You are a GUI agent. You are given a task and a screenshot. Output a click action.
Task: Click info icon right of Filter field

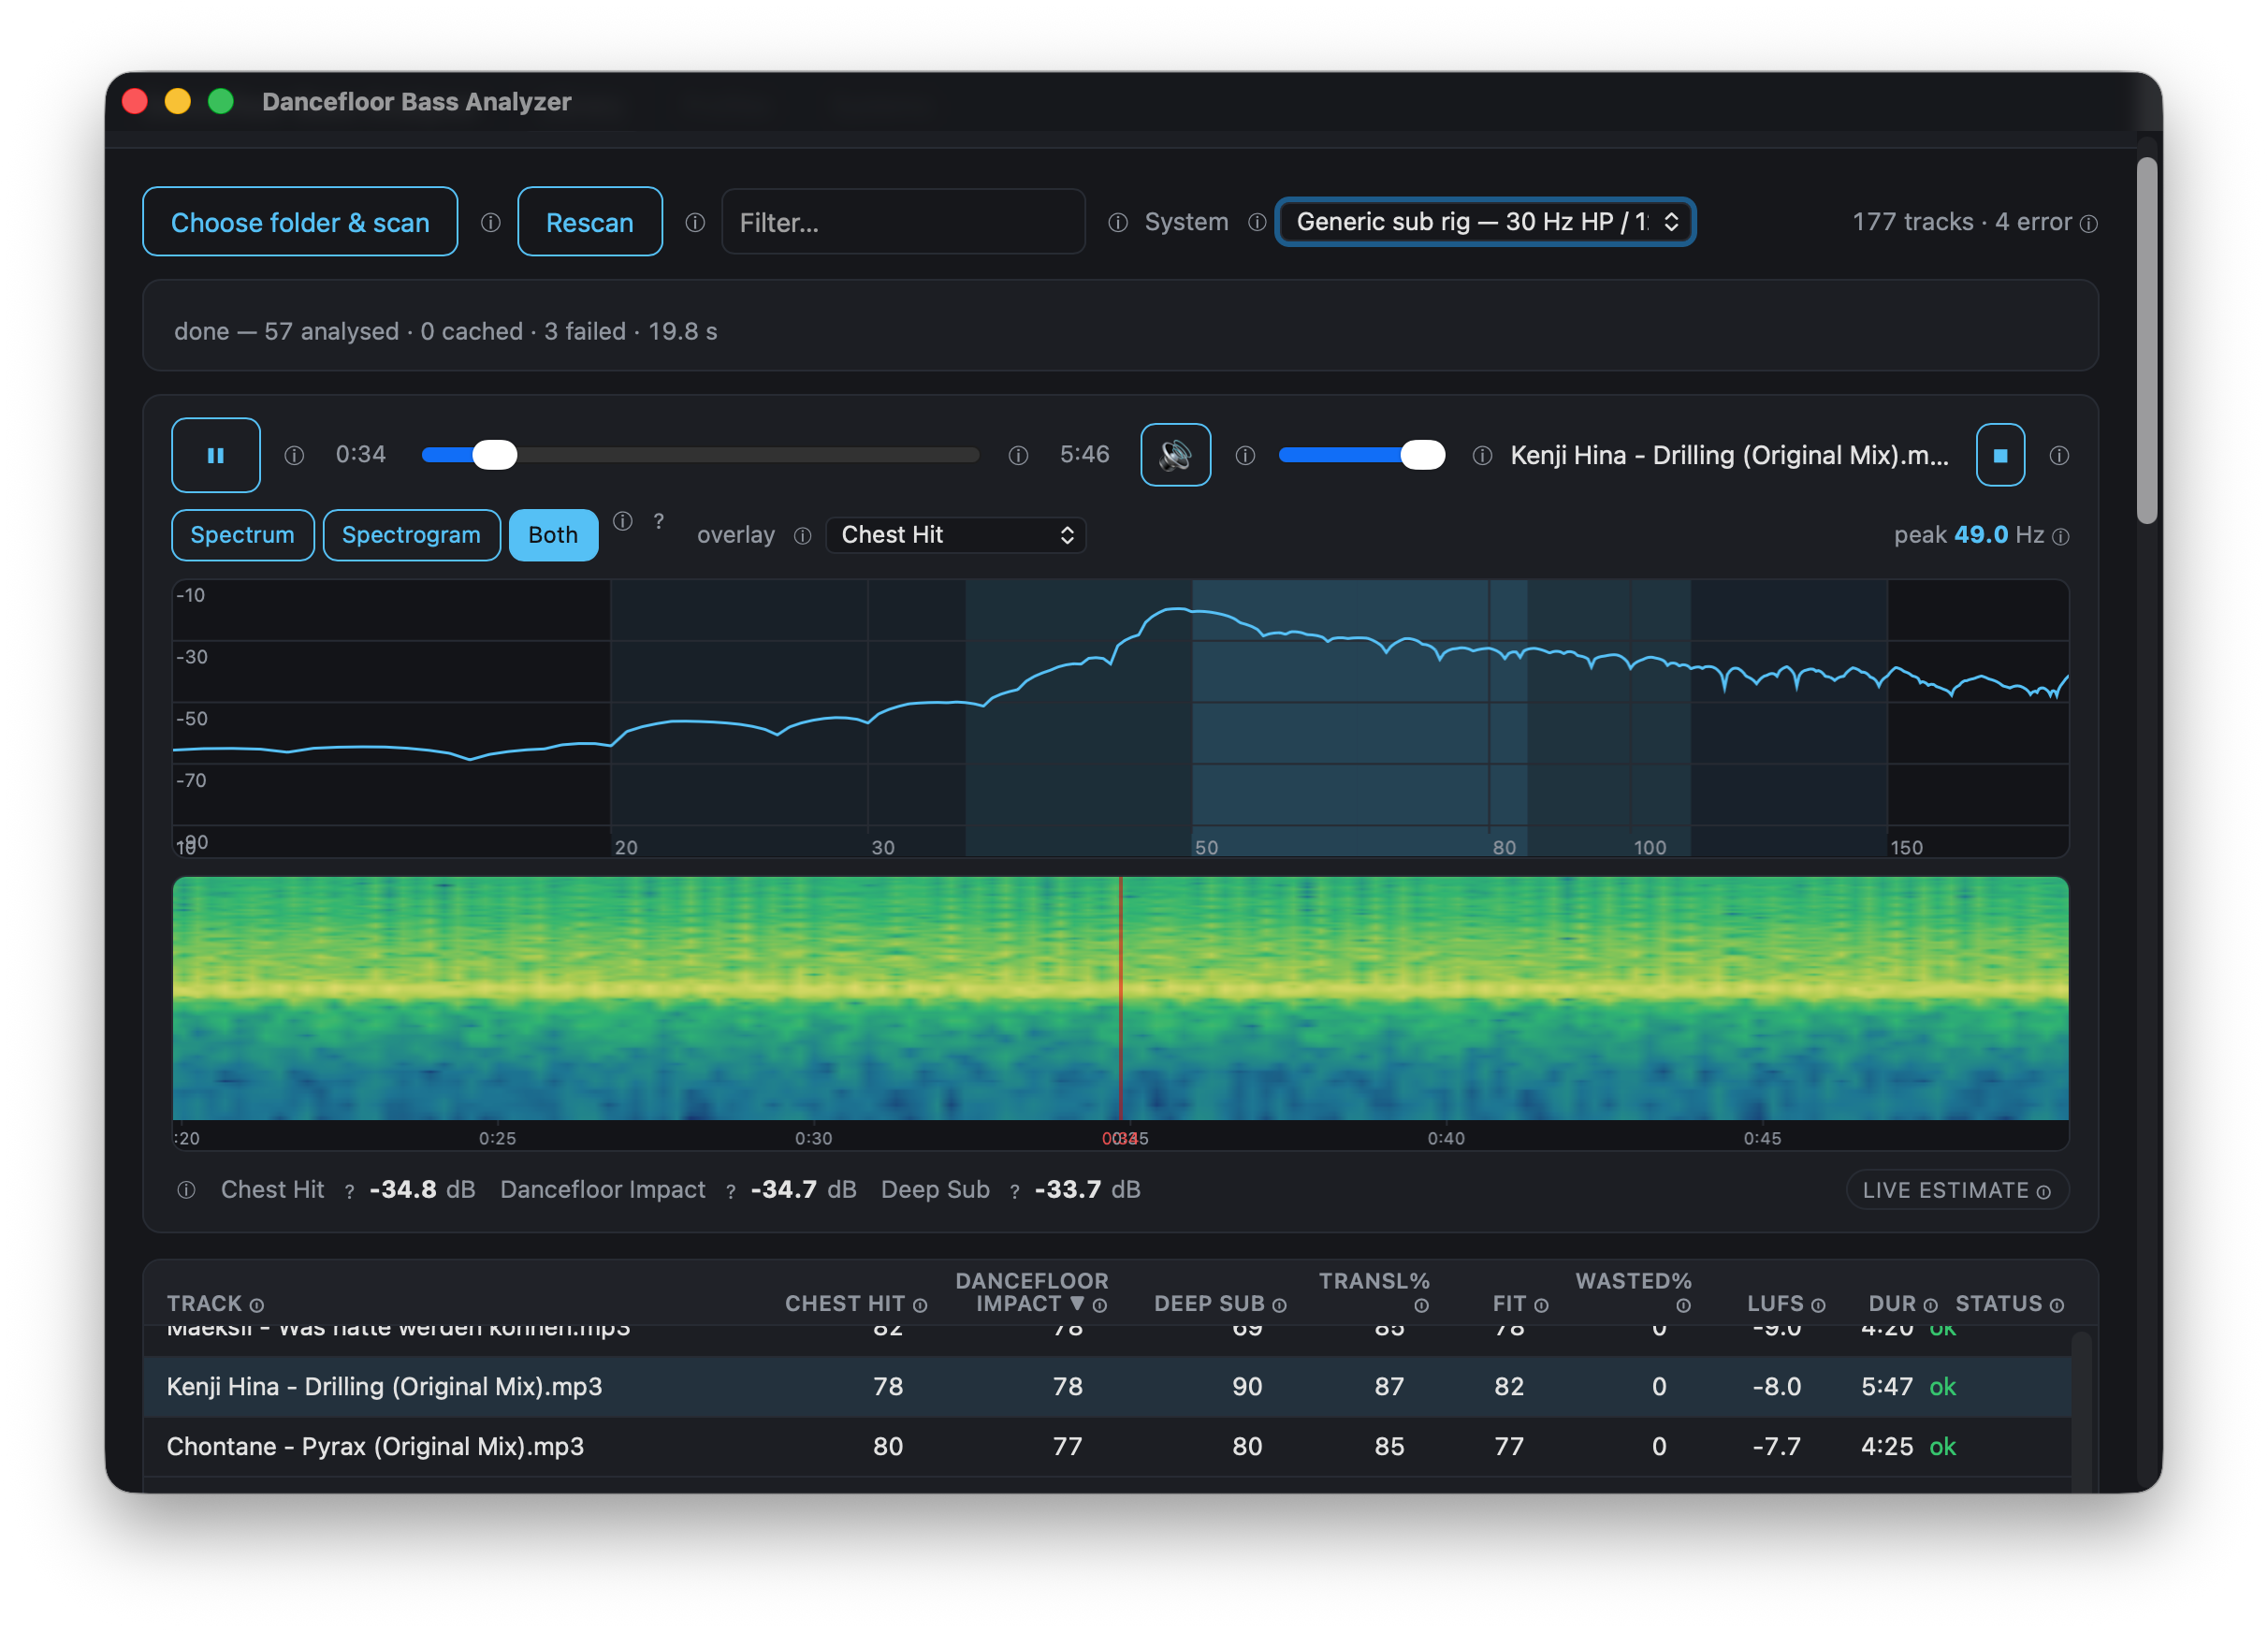click(1118, 222)
